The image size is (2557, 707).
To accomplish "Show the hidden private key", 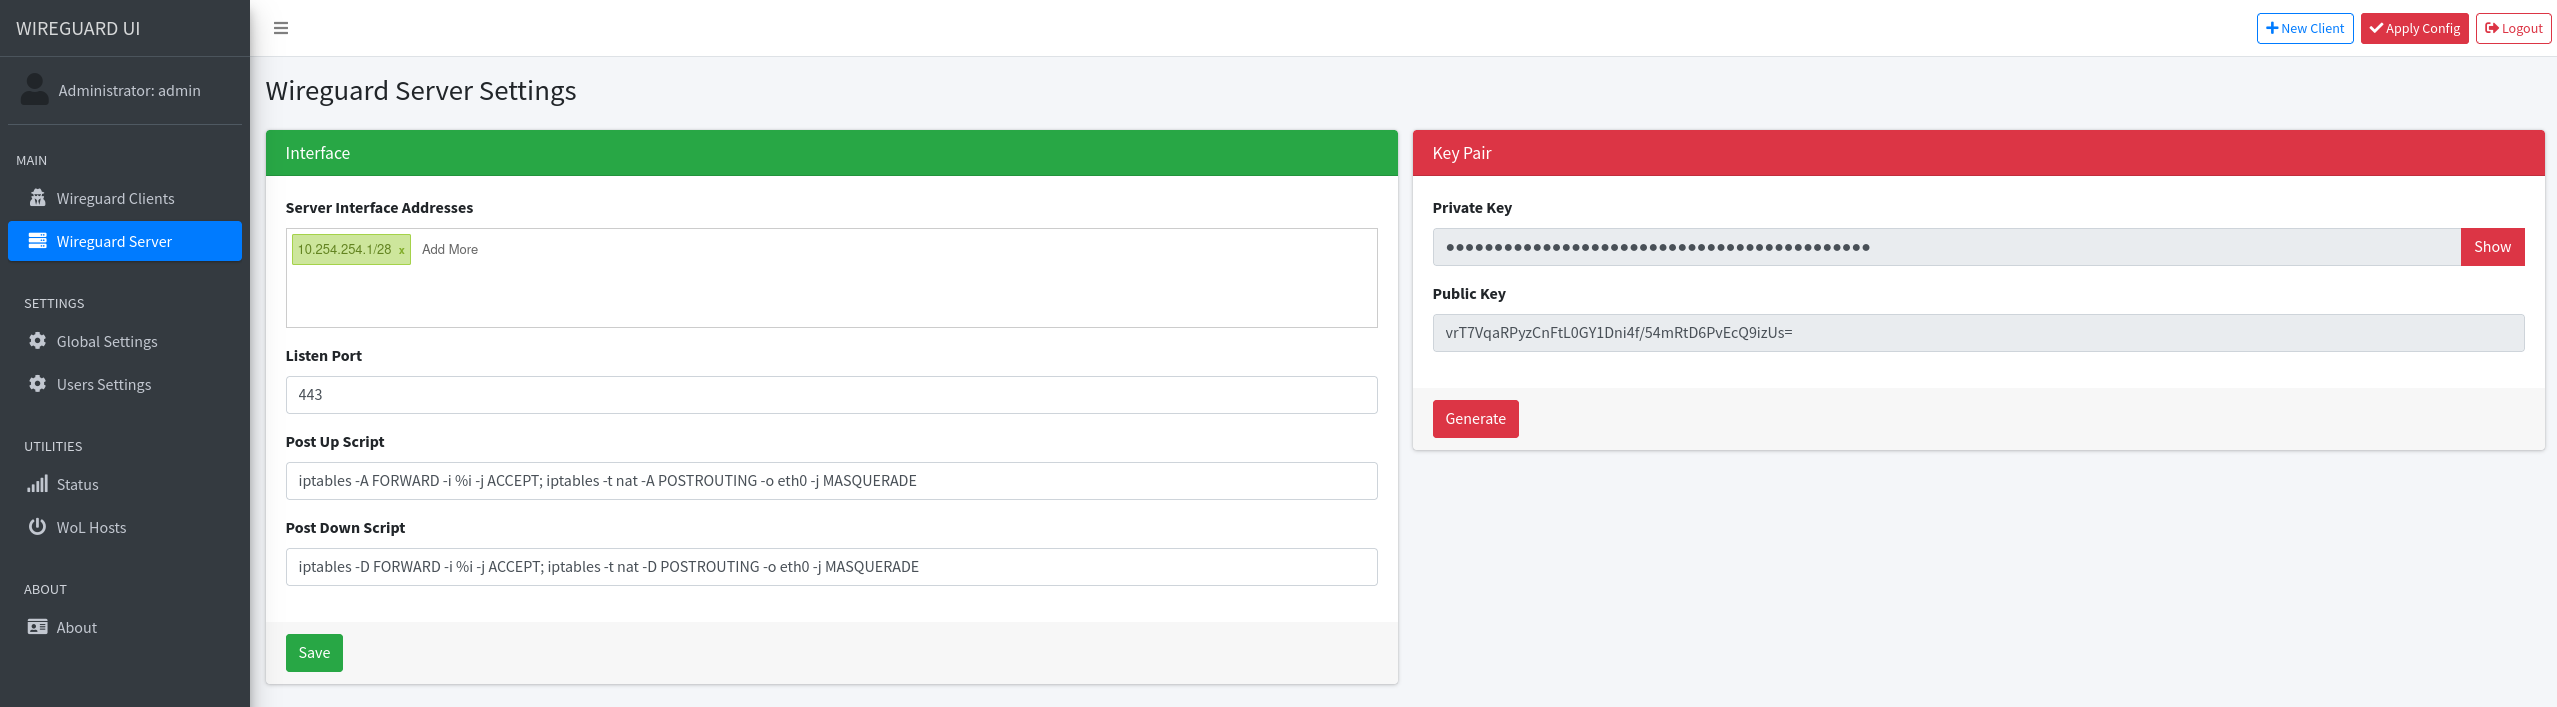I will pyautogui.click(x=2491, y=247).
